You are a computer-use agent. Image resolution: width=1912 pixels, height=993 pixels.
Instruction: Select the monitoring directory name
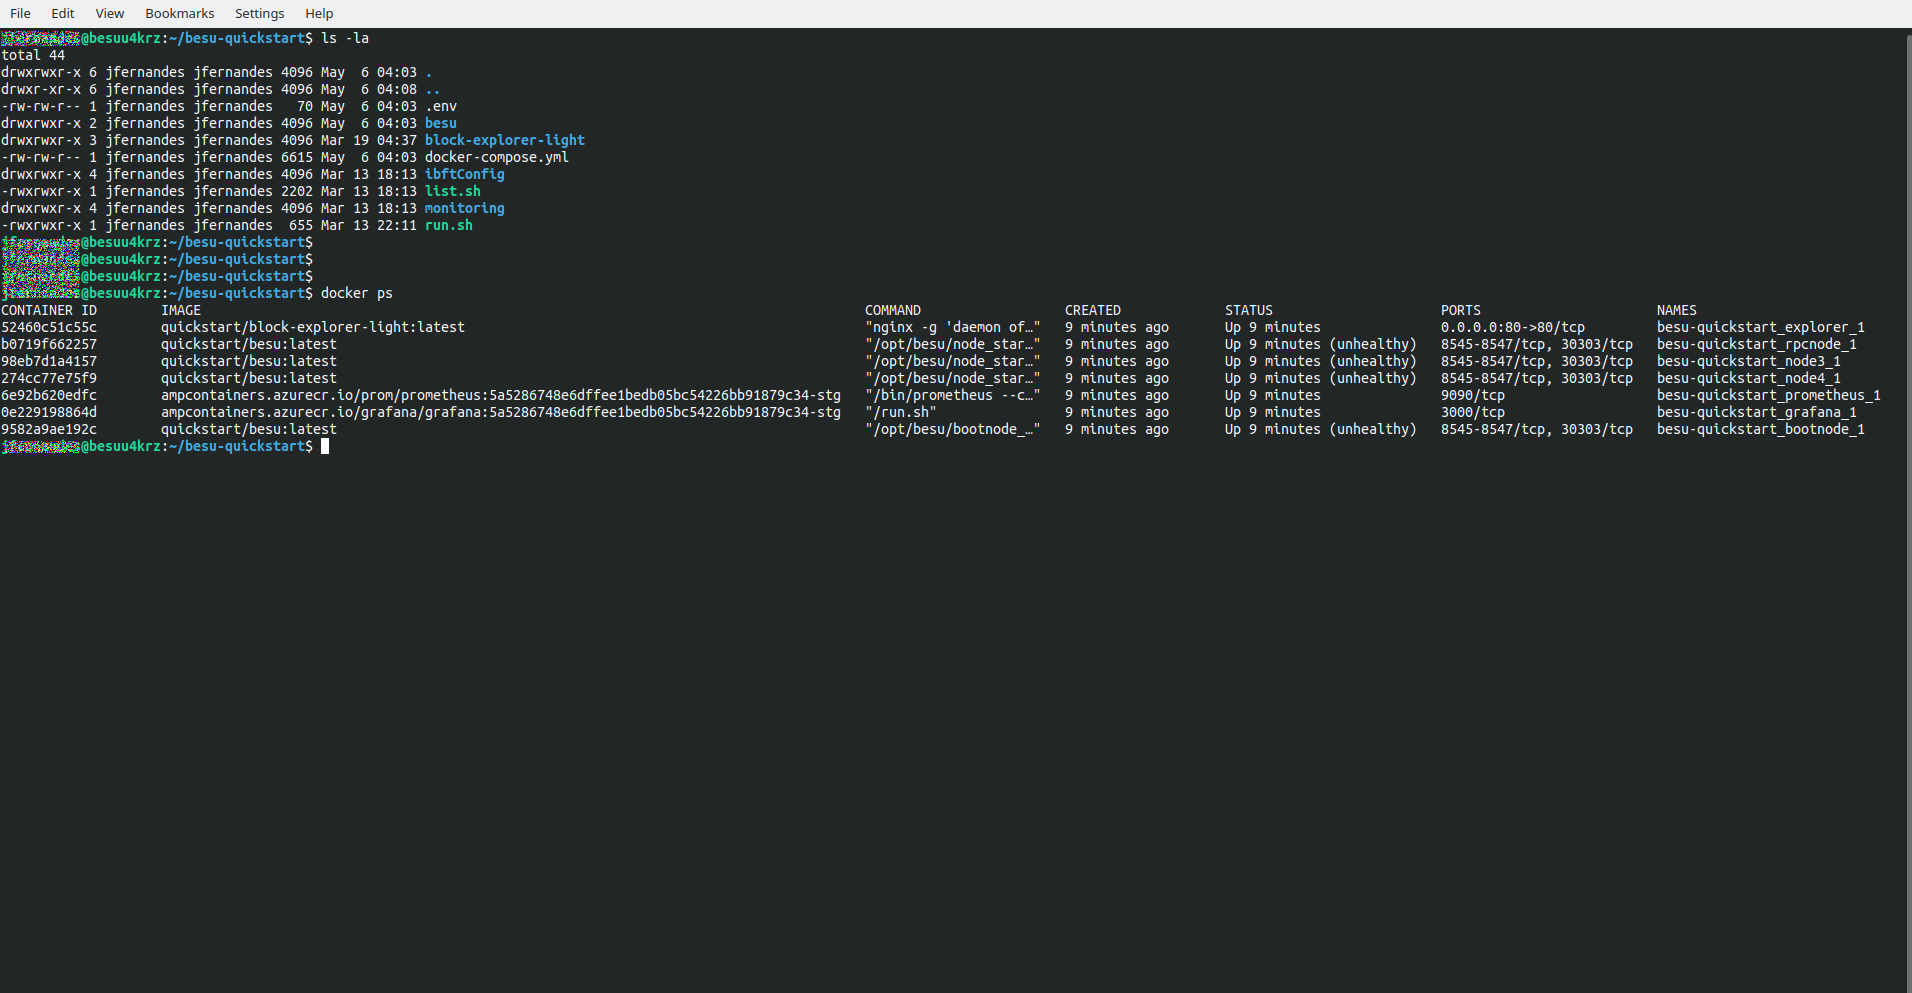point(464,208)
